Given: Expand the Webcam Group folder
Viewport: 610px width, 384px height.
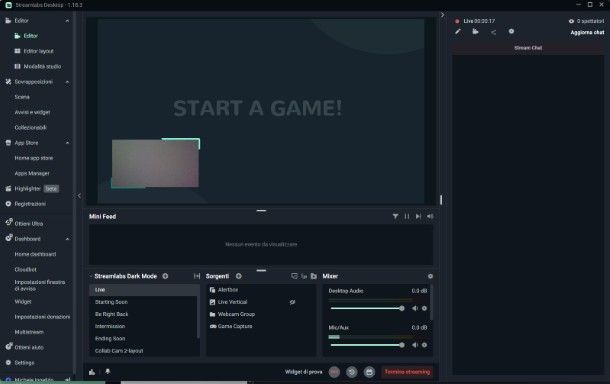Looking at the screenshot, I should [212, 314].
